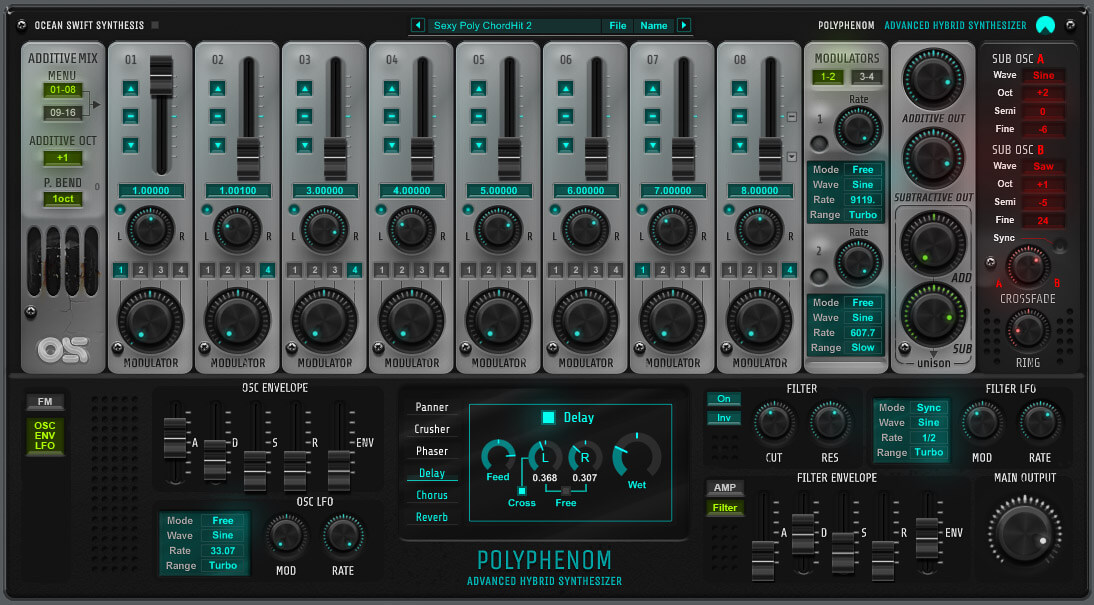
Task: Click the Ring knob
Action: tap(1028, 331)
